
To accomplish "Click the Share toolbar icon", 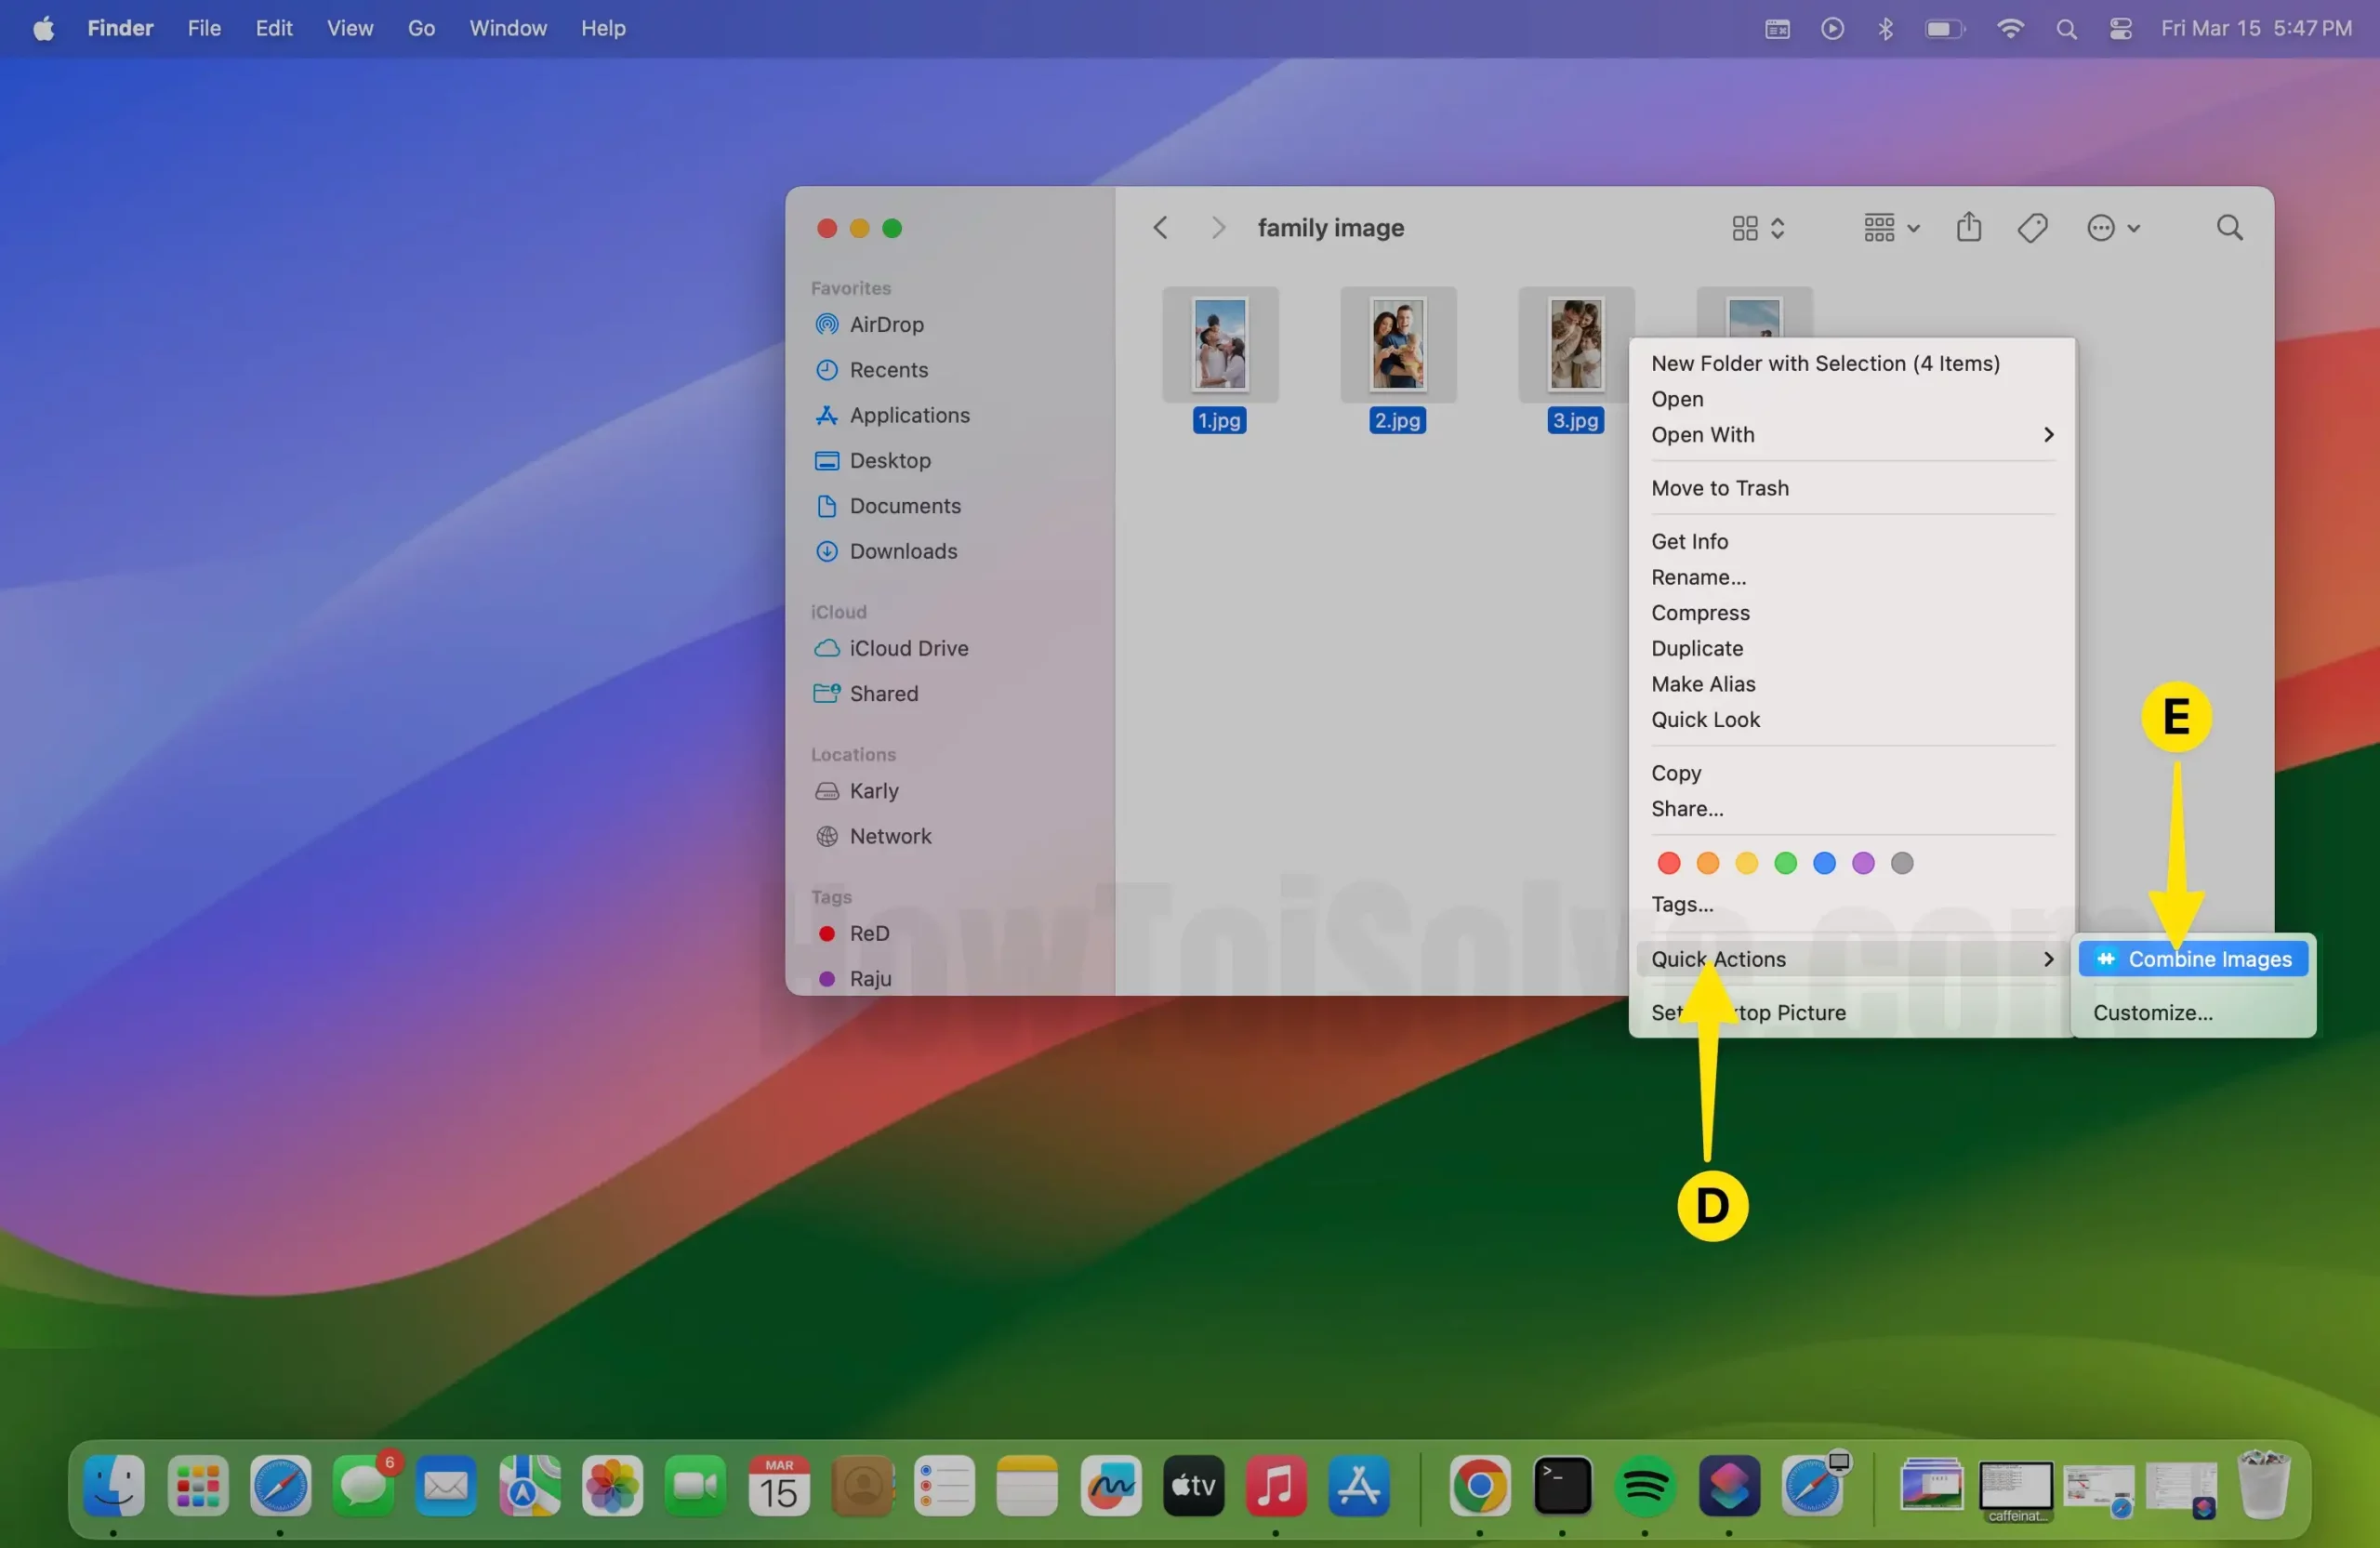I will [x=1968, y=227].
